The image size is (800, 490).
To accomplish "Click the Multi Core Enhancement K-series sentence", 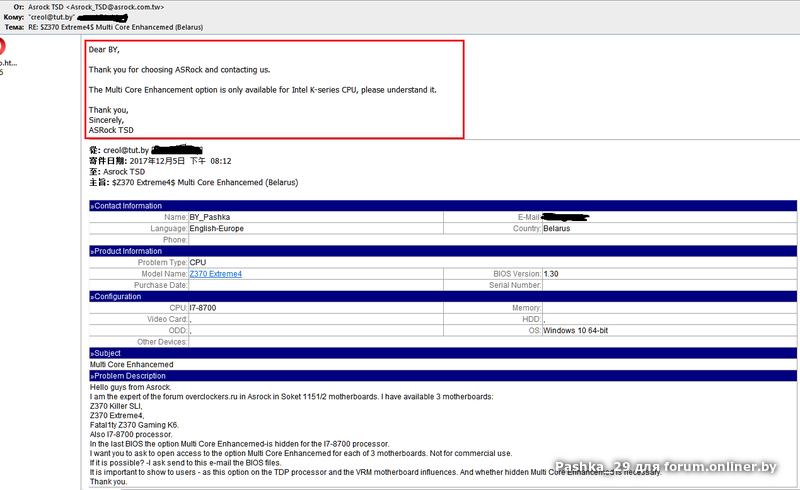I will pyautogui.click(x=262, y=90).
